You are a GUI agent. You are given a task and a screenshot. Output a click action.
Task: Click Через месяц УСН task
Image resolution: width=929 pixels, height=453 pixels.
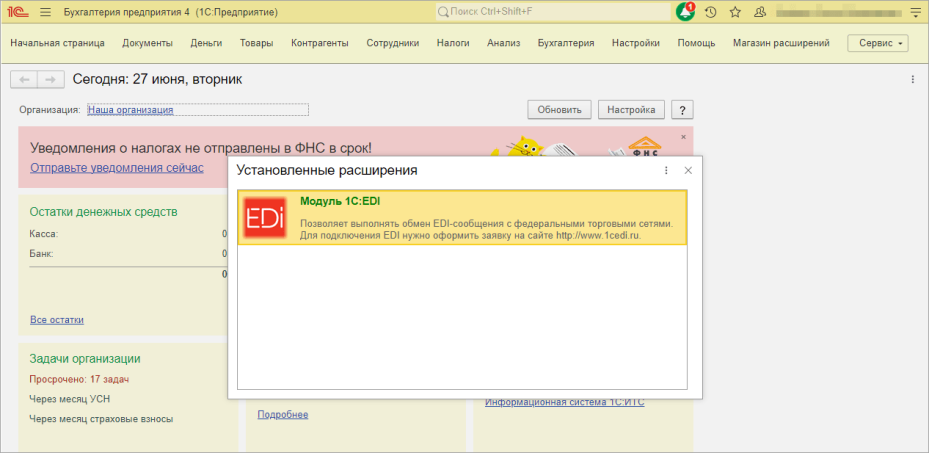70,399
